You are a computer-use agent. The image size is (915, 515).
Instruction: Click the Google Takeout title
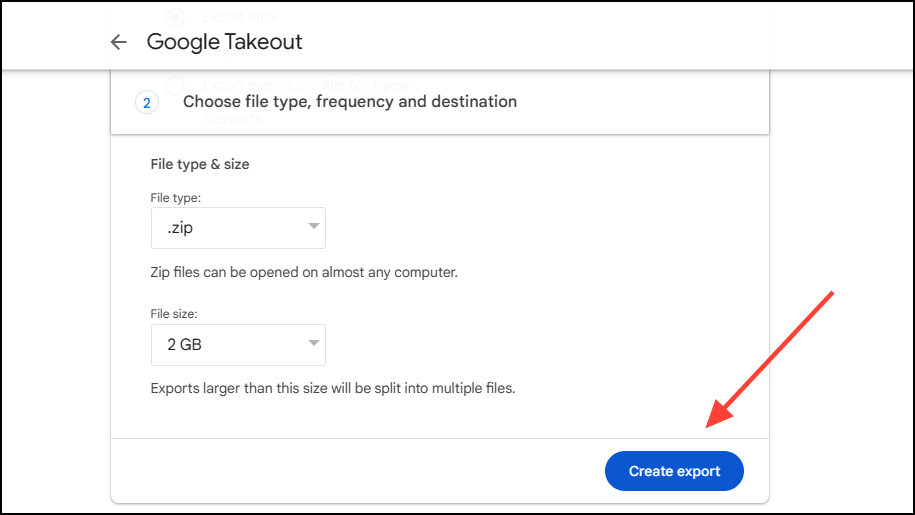click(x=224, y=42)
